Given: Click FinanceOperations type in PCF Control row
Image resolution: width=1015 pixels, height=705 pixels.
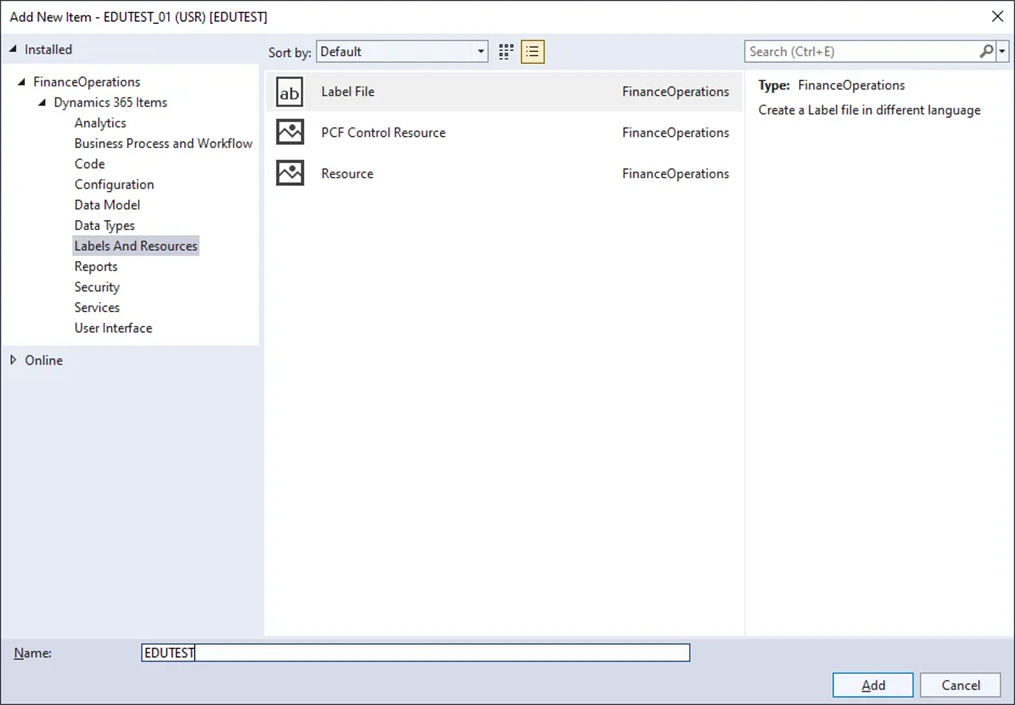Looking at the screenshot, I should [676, 133].
